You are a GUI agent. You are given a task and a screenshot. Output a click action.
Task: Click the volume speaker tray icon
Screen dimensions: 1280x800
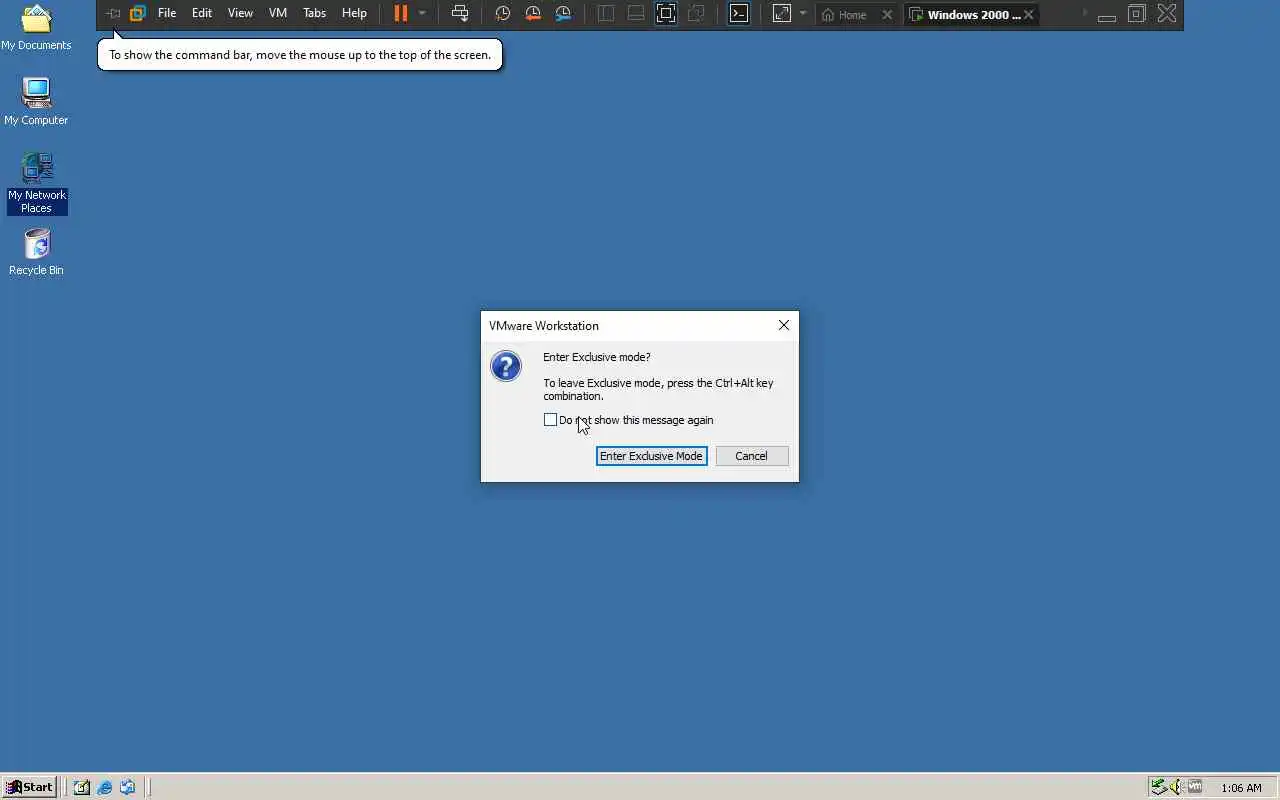pos(1176,787)
